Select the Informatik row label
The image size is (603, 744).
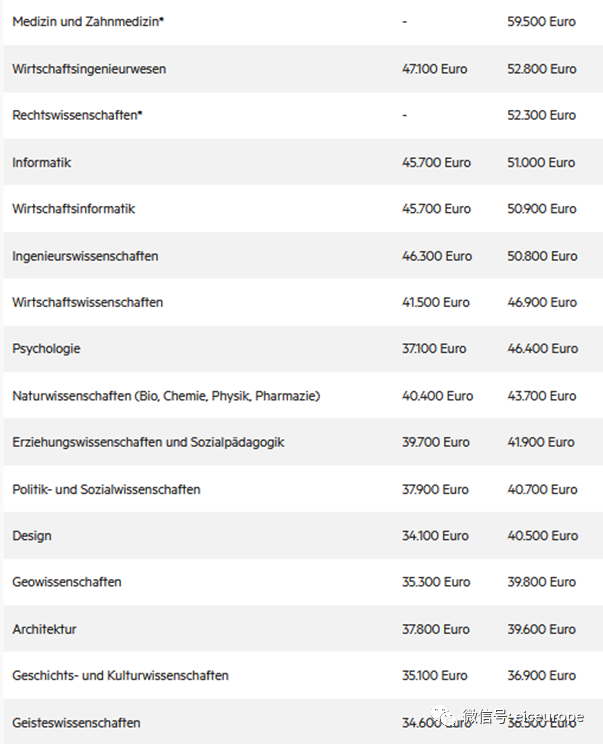coord(42,162)
